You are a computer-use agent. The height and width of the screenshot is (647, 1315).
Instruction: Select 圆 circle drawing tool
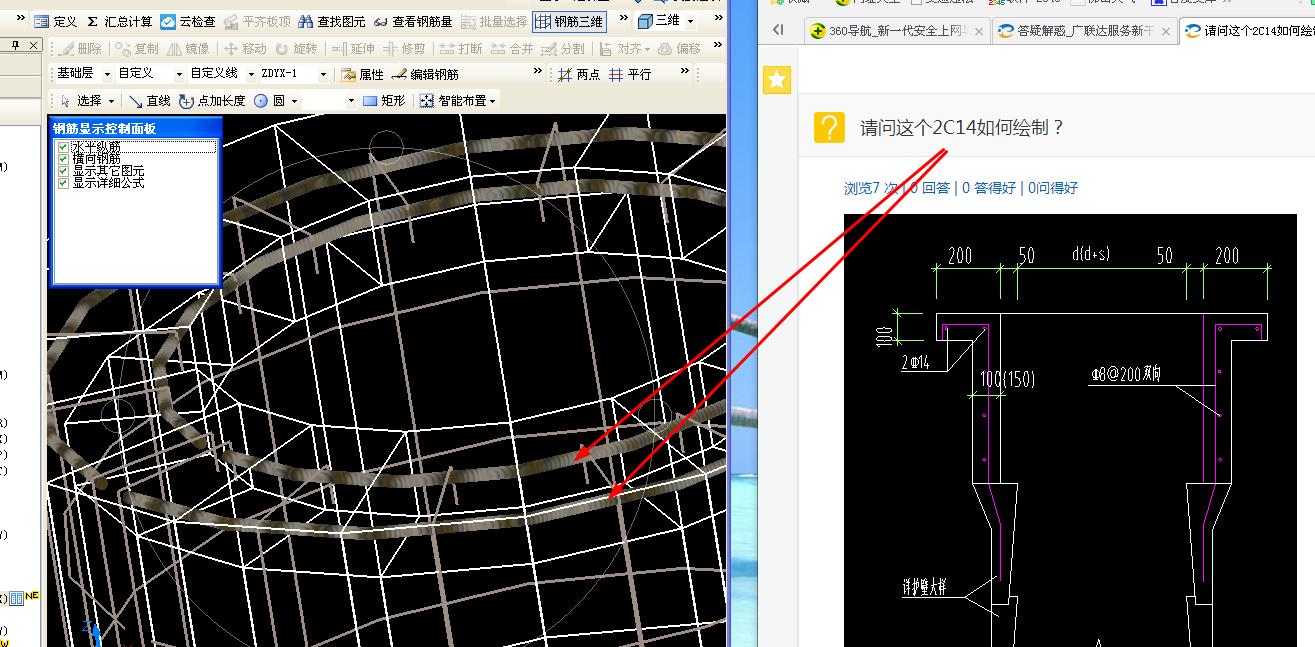click(x=270, y=100)
